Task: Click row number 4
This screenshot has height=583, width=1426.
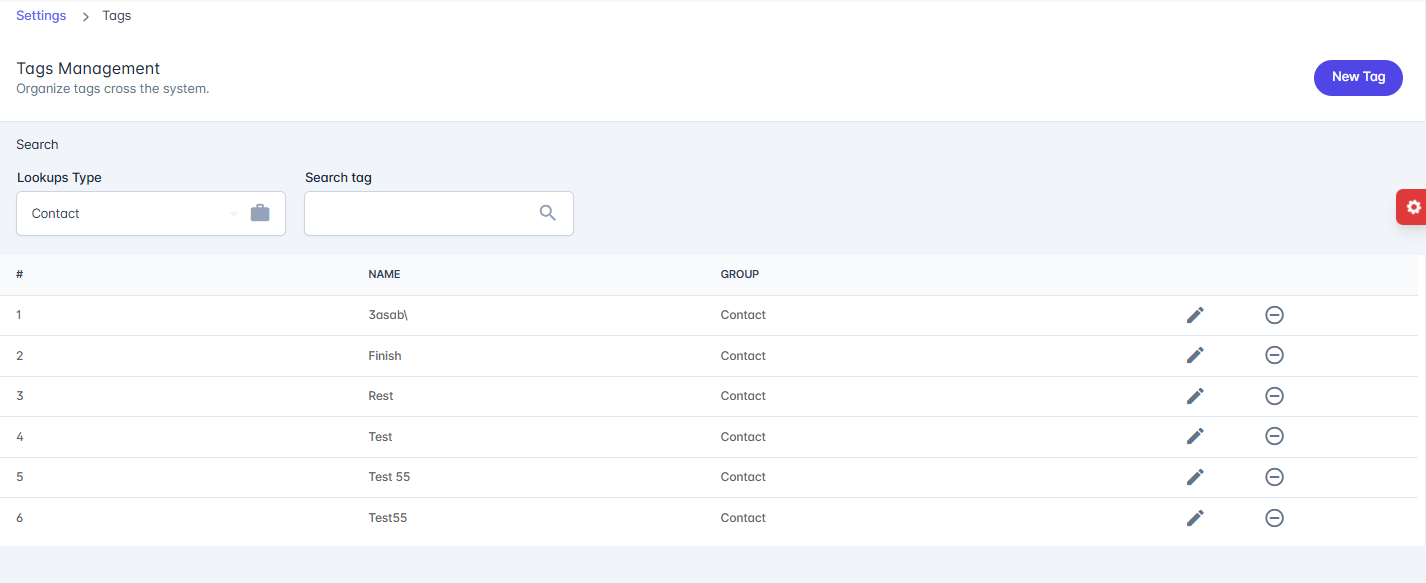Action: click(20, 437)
